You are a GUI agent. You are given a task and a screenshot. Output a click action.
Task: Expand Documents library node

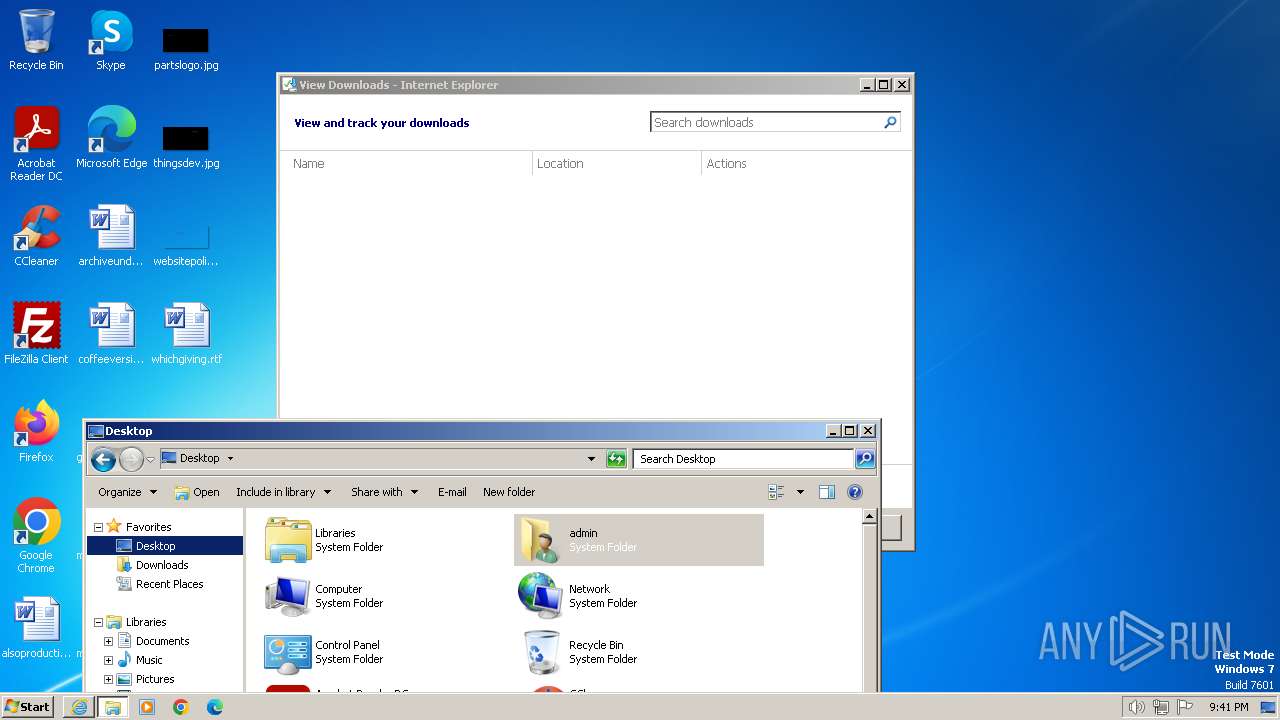point(109,641)
